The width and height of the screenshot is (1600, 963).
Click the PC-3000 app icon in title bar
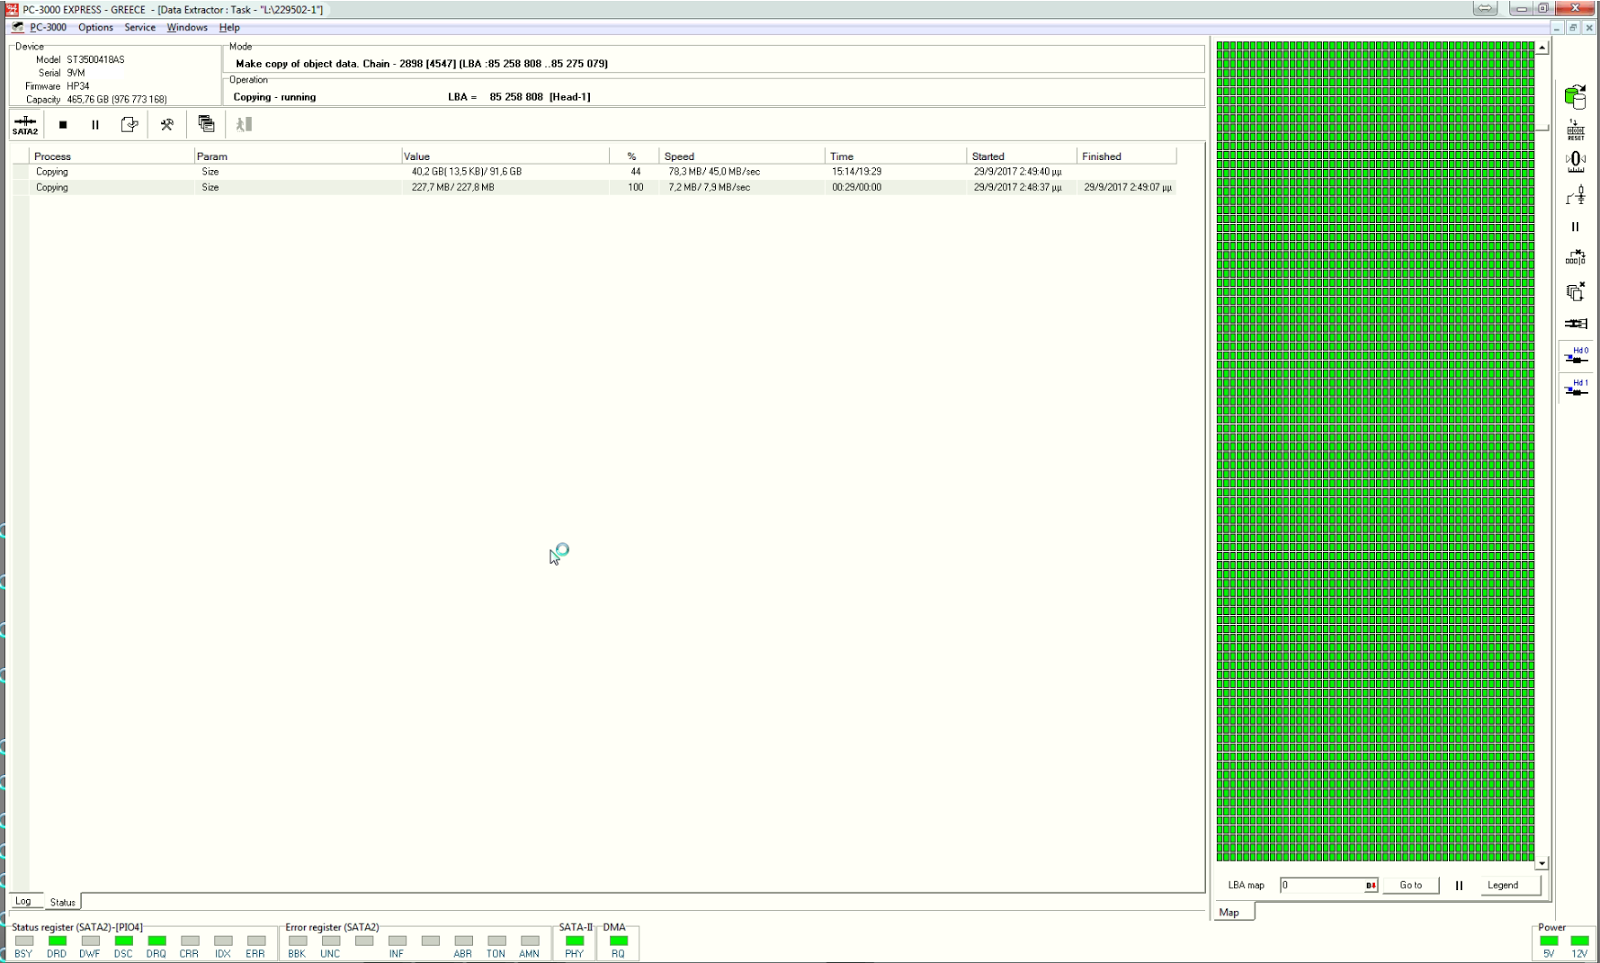tap(12, 9)
